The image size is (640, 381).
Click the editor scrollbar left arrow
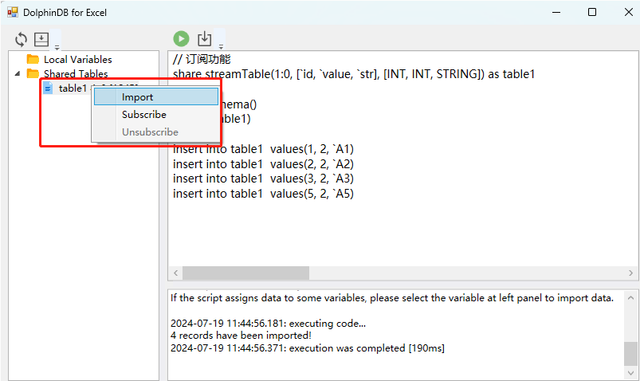[176, 273]
